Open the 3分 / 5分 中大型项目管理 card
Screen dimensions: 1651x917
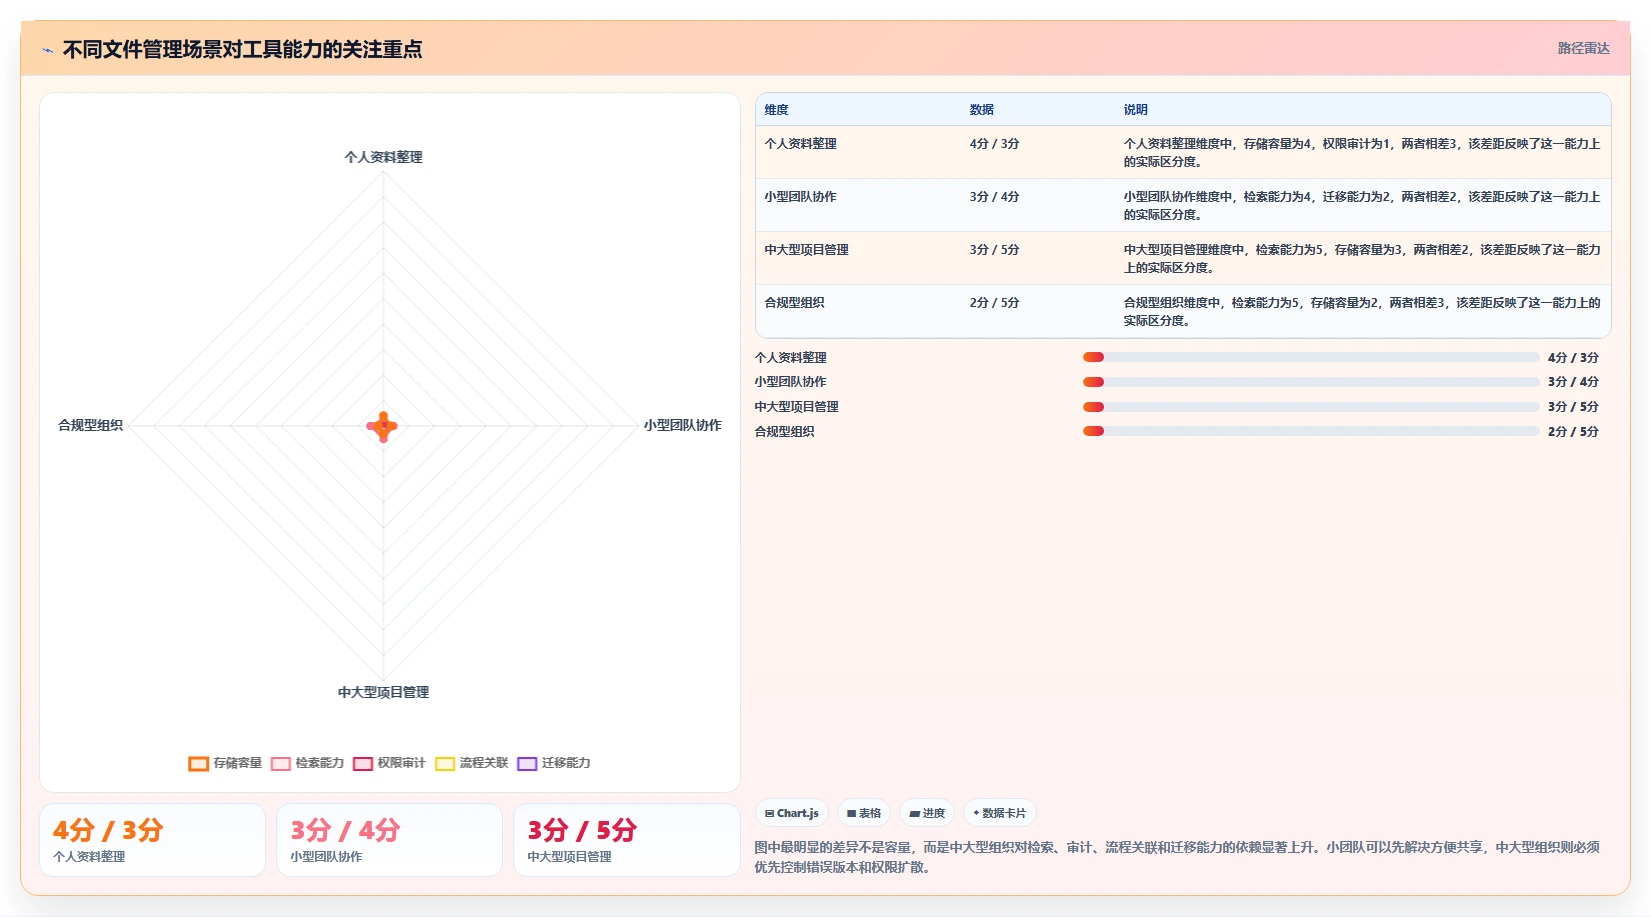click(627, 840)
